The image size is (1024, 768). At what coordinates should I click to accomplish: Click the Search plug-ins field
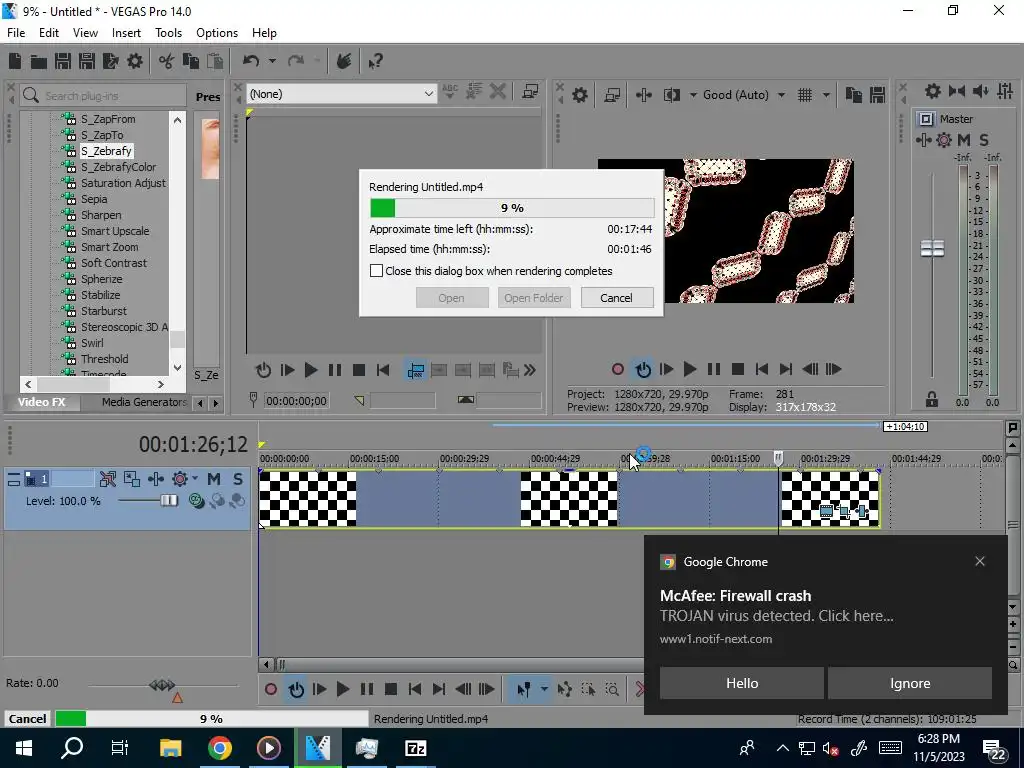pyautogui.click(x=103, y=96)
